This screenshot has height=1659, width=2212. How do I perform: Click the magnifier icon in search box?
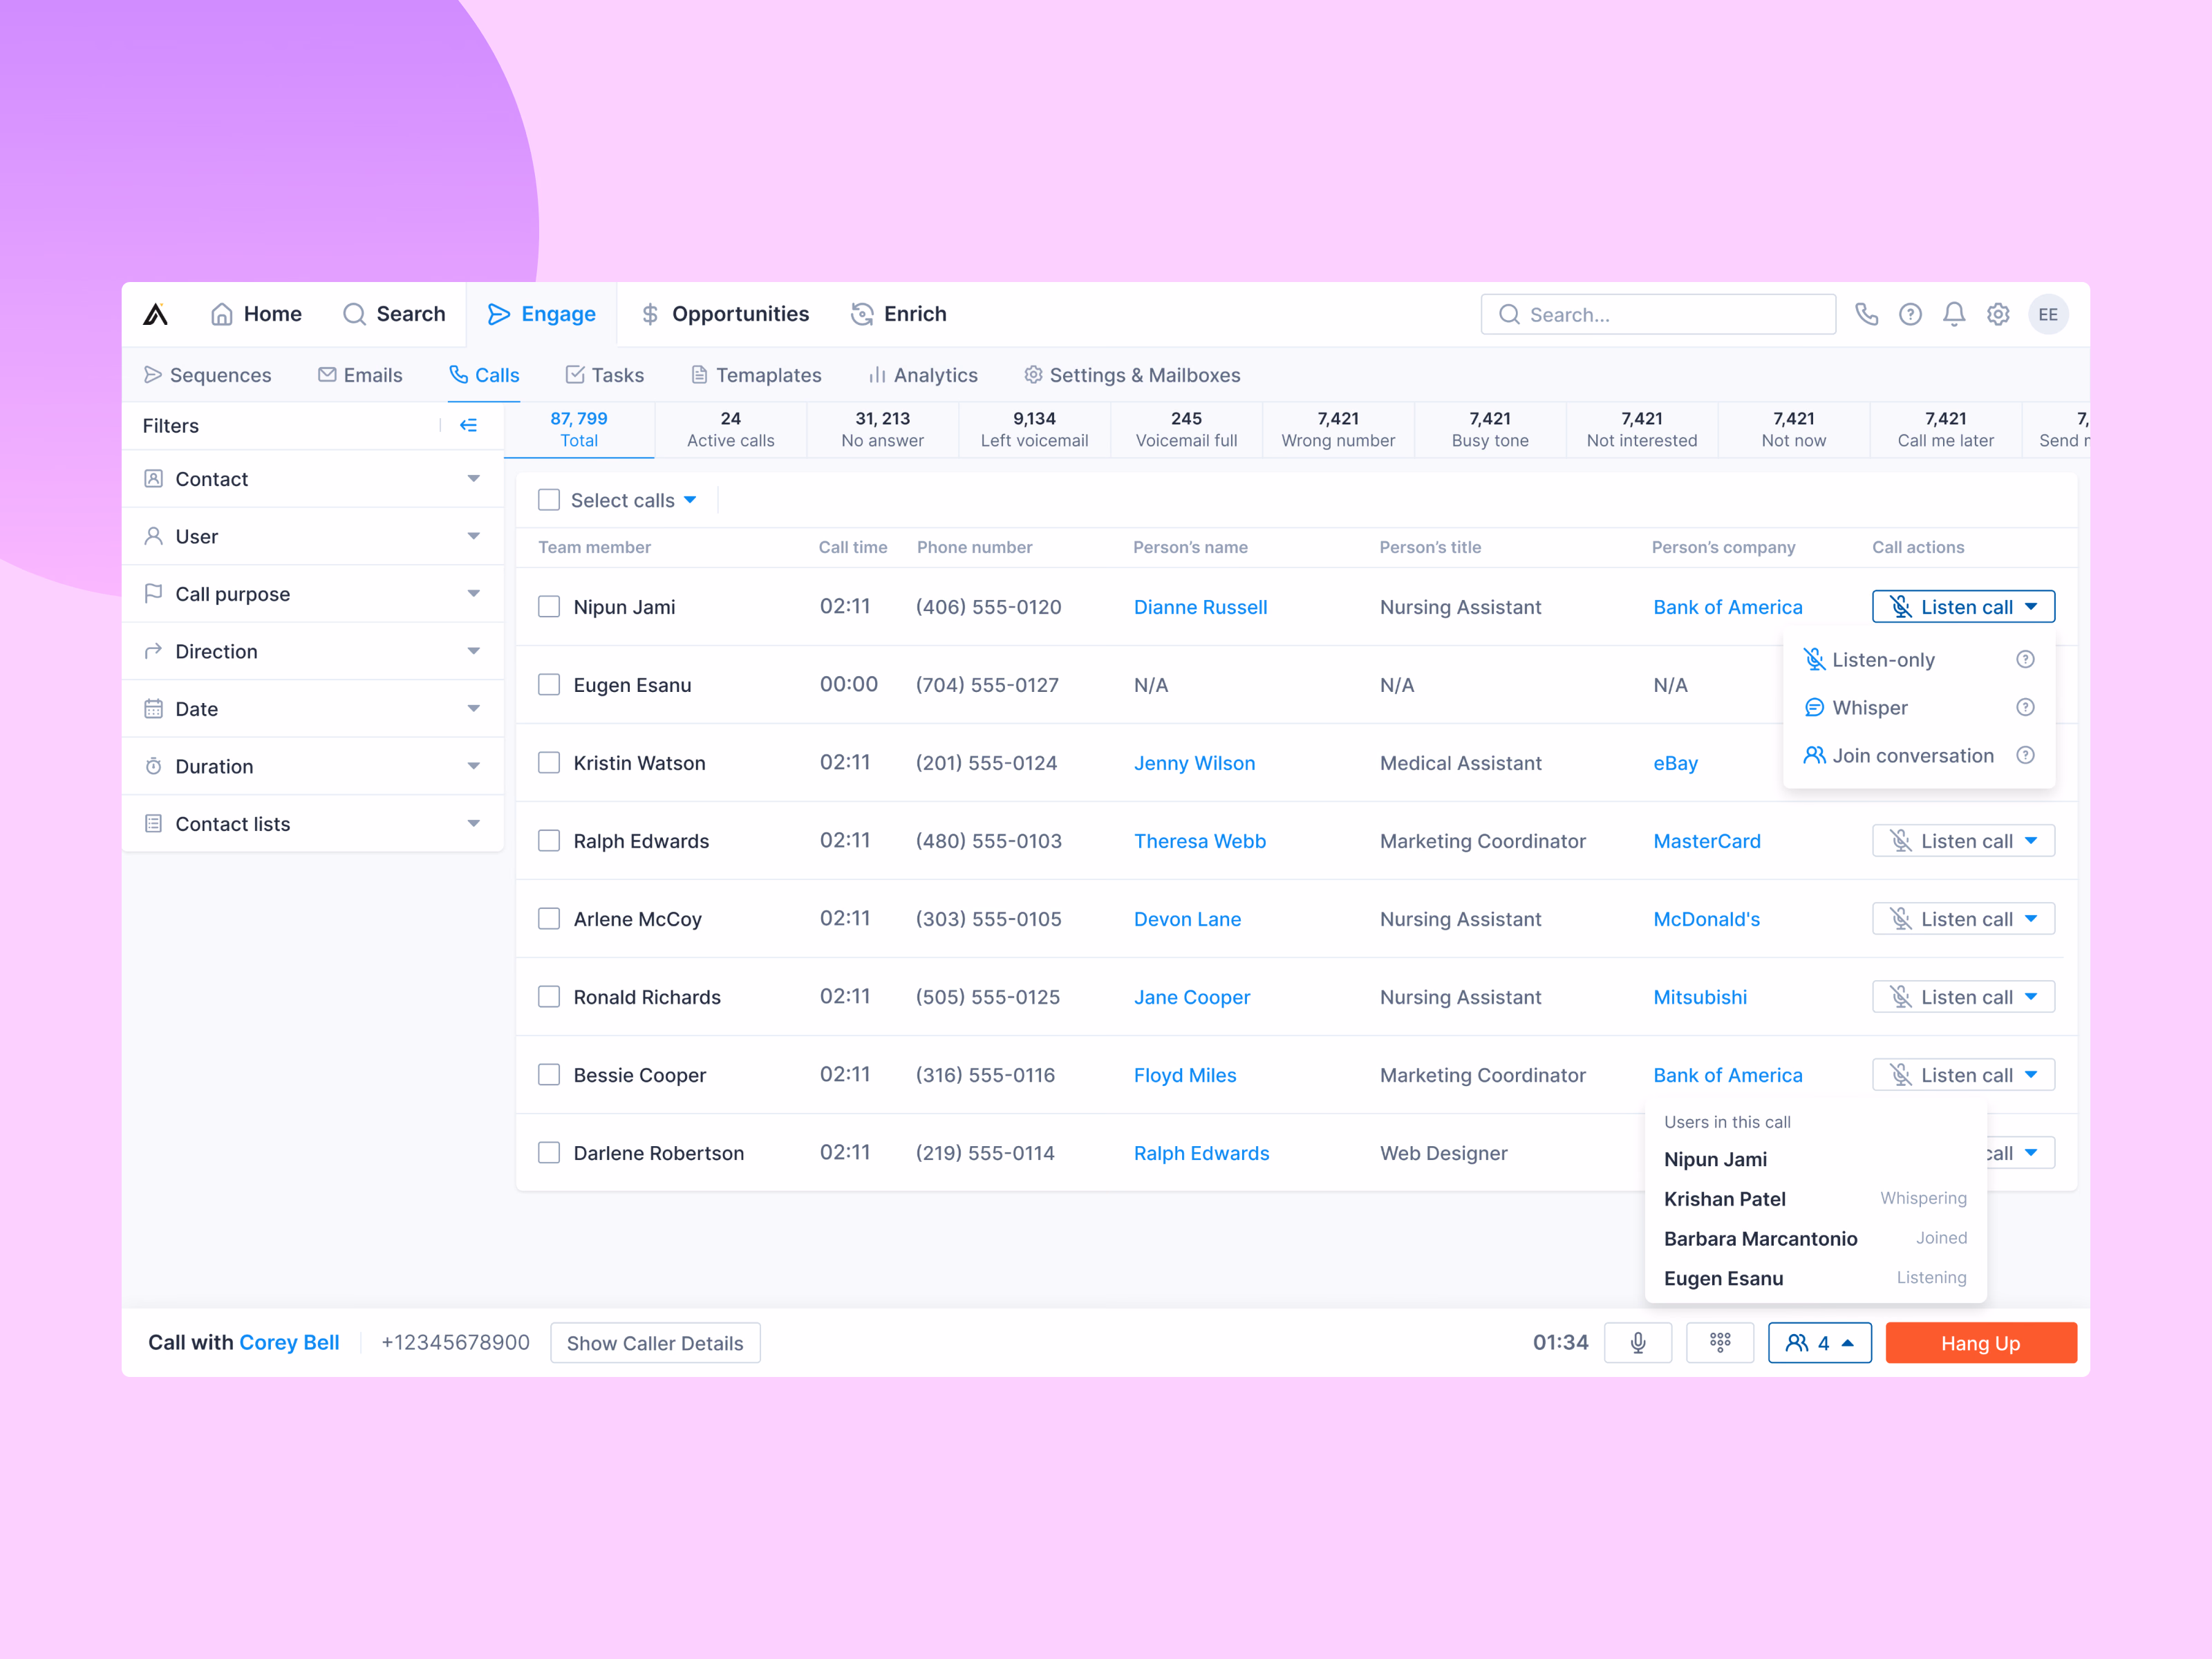pyautogui.click(x=1509, y=314)
